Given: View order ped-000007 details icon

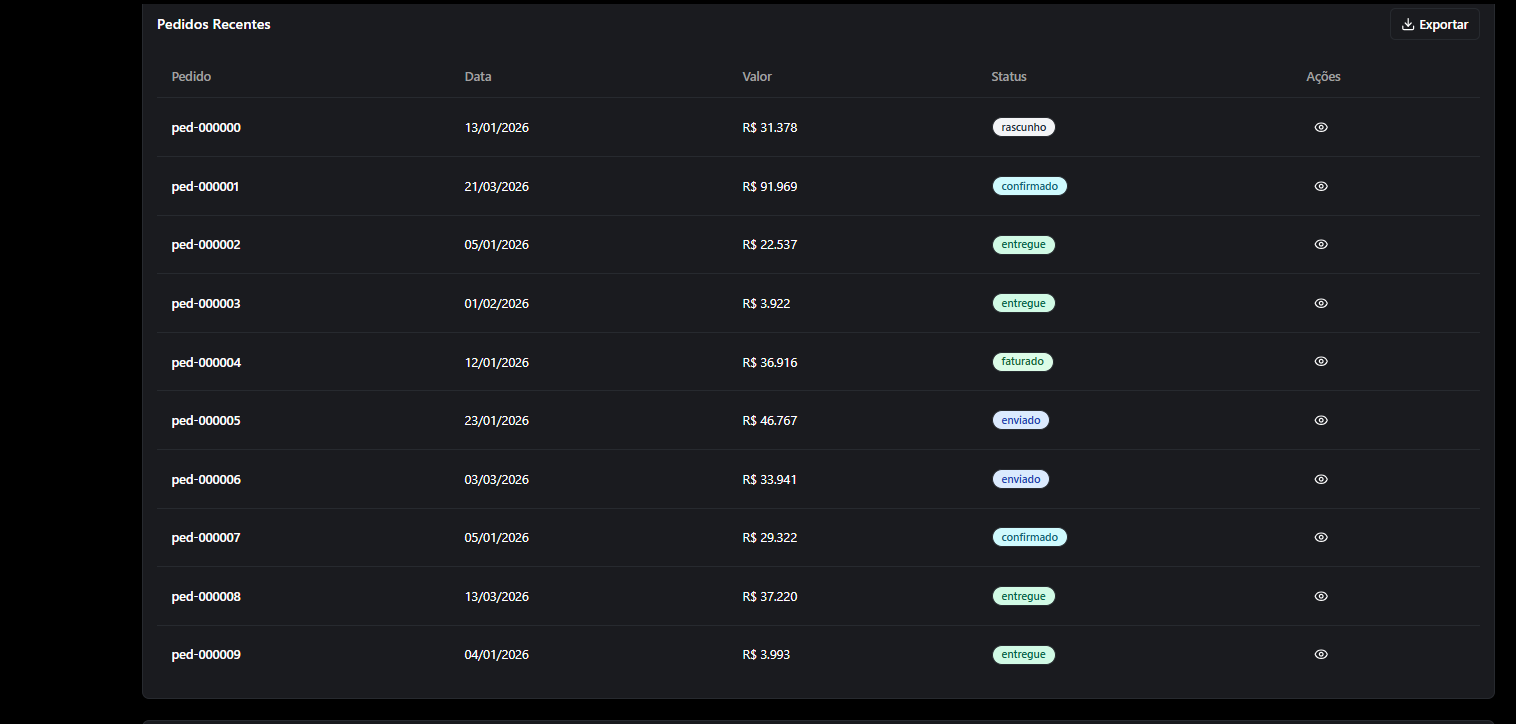Looking at the screenshot, I should tap(1321, 538).
